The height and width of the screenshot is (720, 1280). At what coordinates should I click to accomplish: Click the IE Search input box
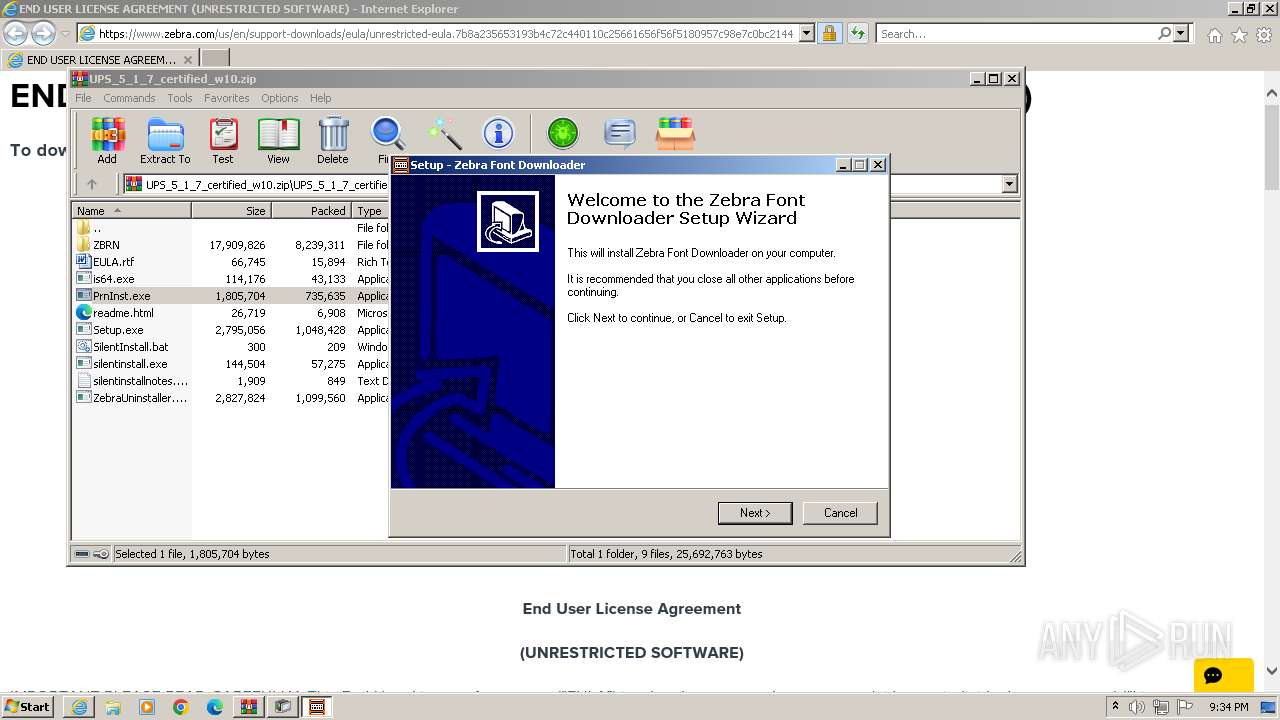click(x=1016, y=34)
